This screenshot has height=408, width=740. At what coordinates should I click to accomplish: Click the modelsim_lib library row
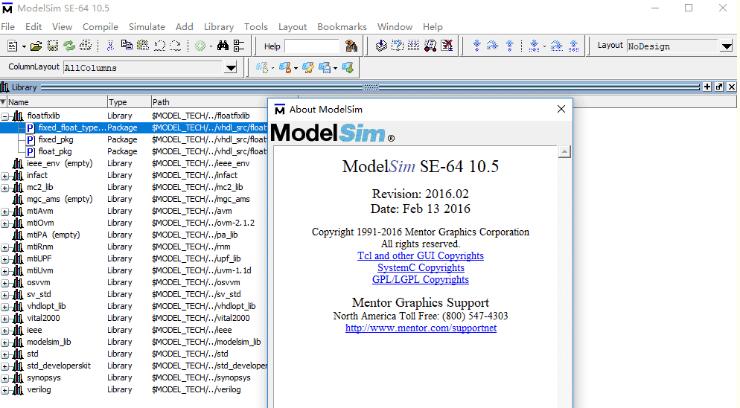(x=134, y=341)
